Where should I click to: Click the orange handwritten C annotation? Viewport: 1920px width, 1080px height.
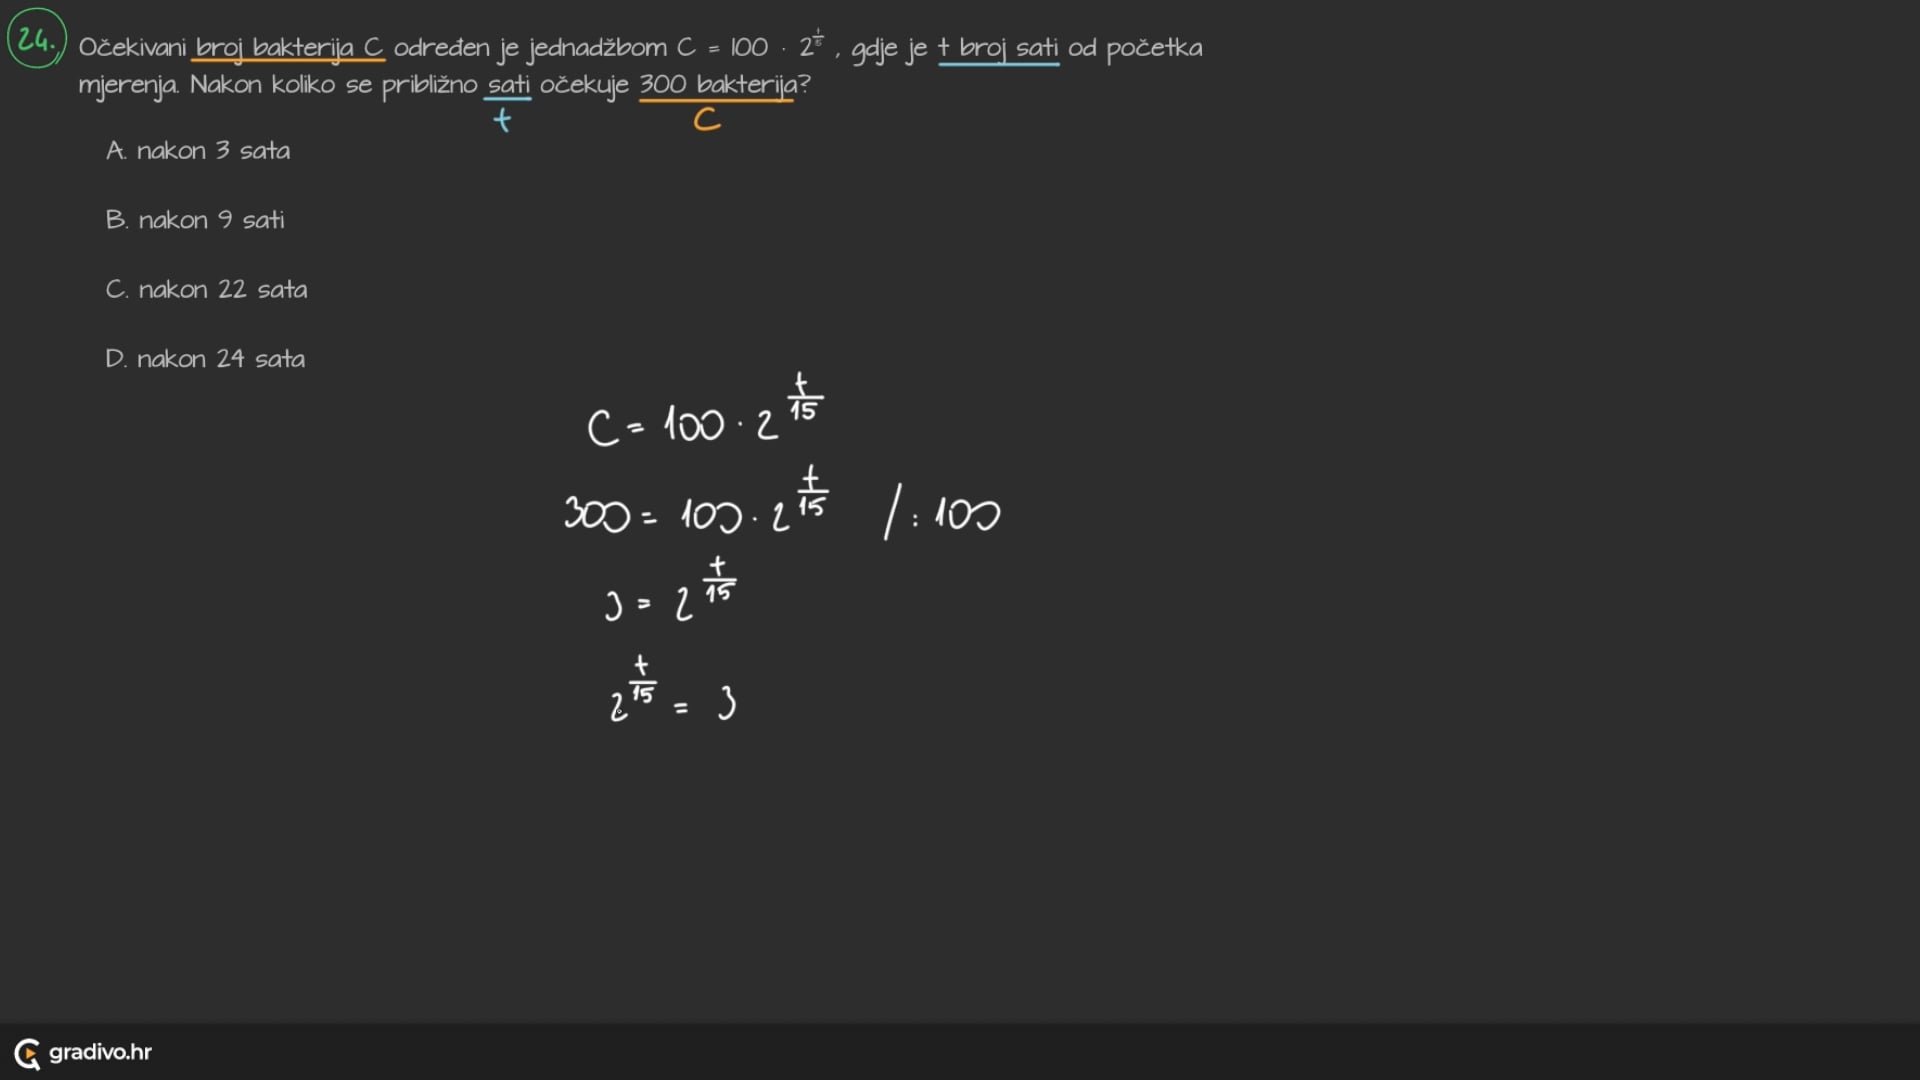(707, 121)
